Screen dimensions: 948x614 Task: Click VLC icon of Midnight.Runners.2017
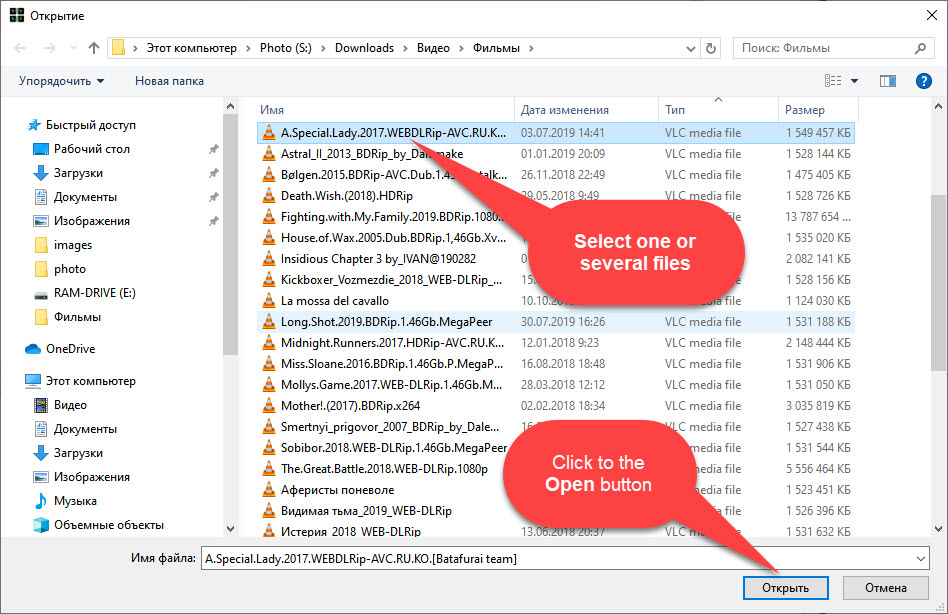point(268,343)
